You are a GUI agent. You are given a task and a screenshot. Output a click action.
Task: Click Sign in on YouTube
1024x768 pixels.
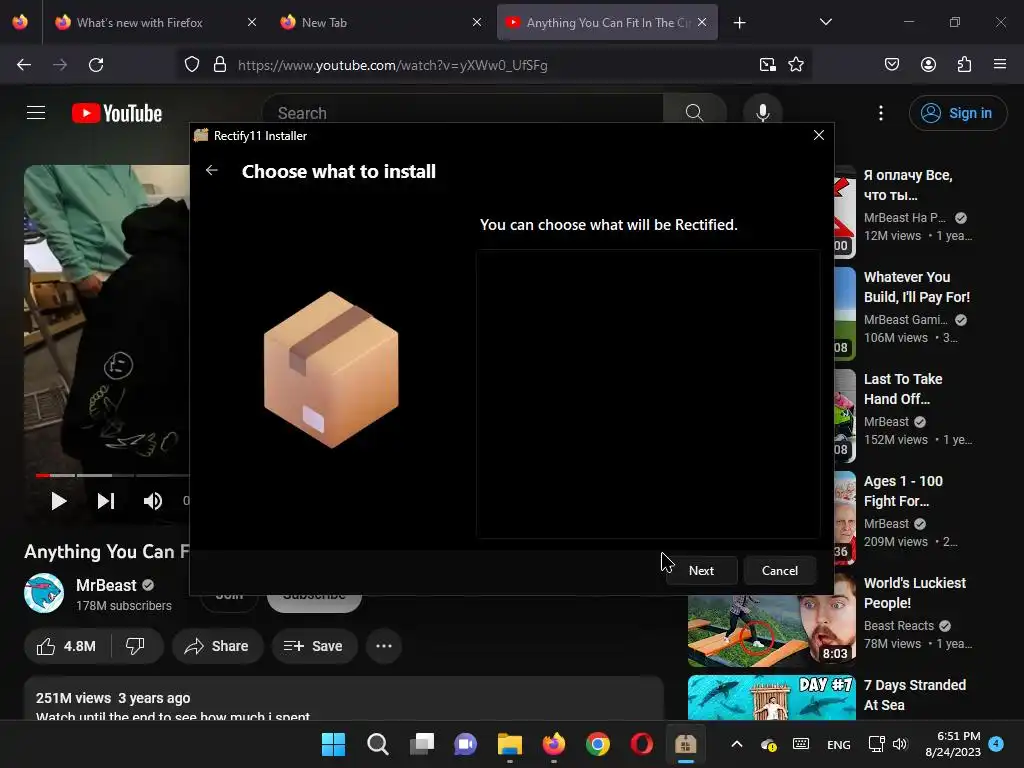(957, 113)
